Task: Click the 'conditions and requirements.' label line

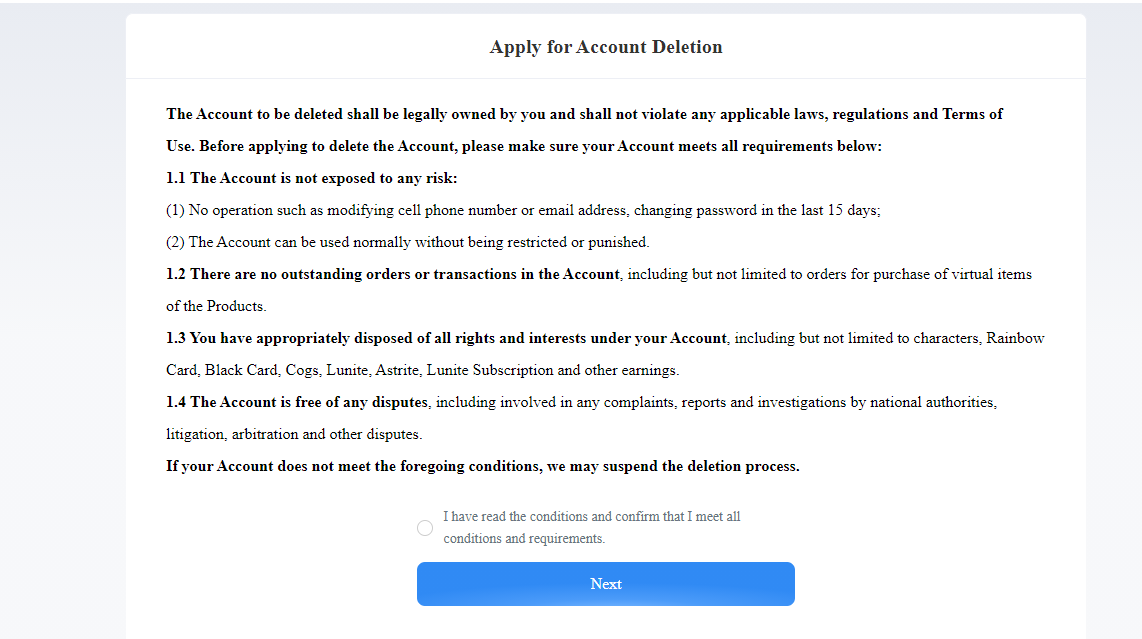Action: click(524, 538)
